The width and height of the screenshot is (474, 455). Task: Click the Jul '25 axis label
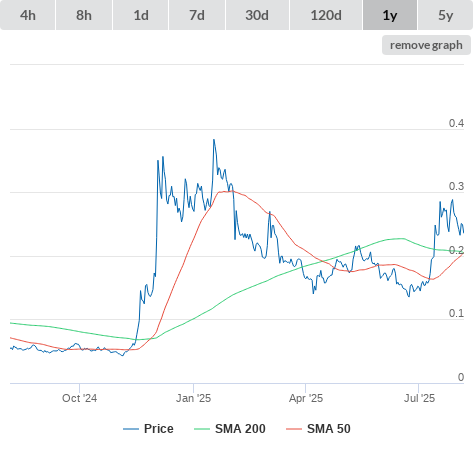(419, 398)
